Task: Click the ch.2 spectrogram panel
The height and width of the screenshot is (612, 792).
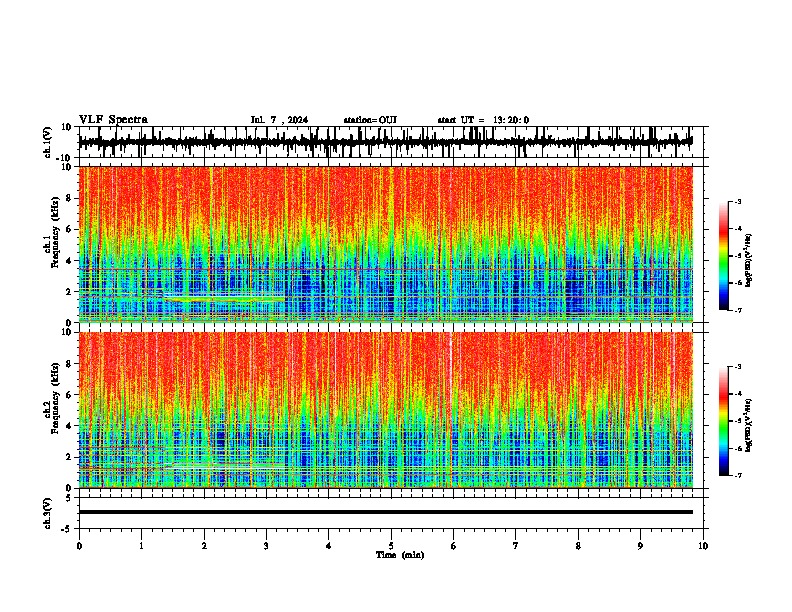Action: coord(385,410)
